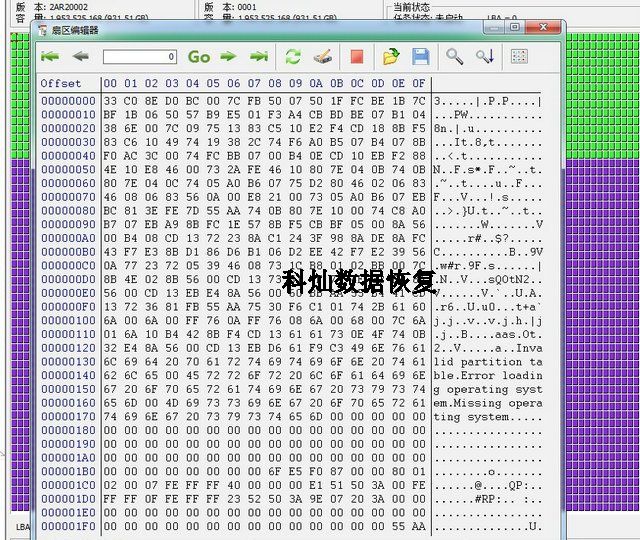Select offset row 000001B0
Image resolution: width=640 pixels, height=540 pixels.
[x=68, y=471]
